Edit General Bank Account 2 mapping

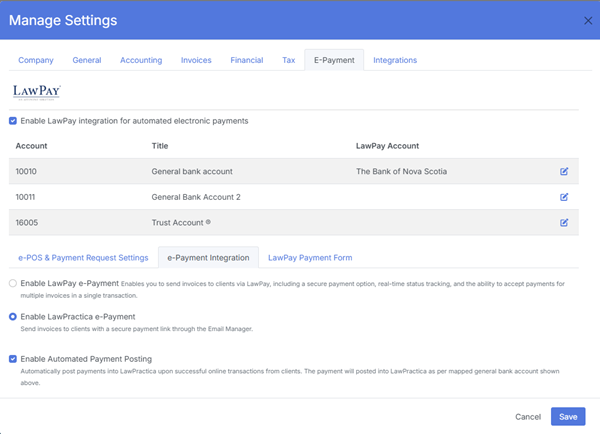tap(564, 197)
